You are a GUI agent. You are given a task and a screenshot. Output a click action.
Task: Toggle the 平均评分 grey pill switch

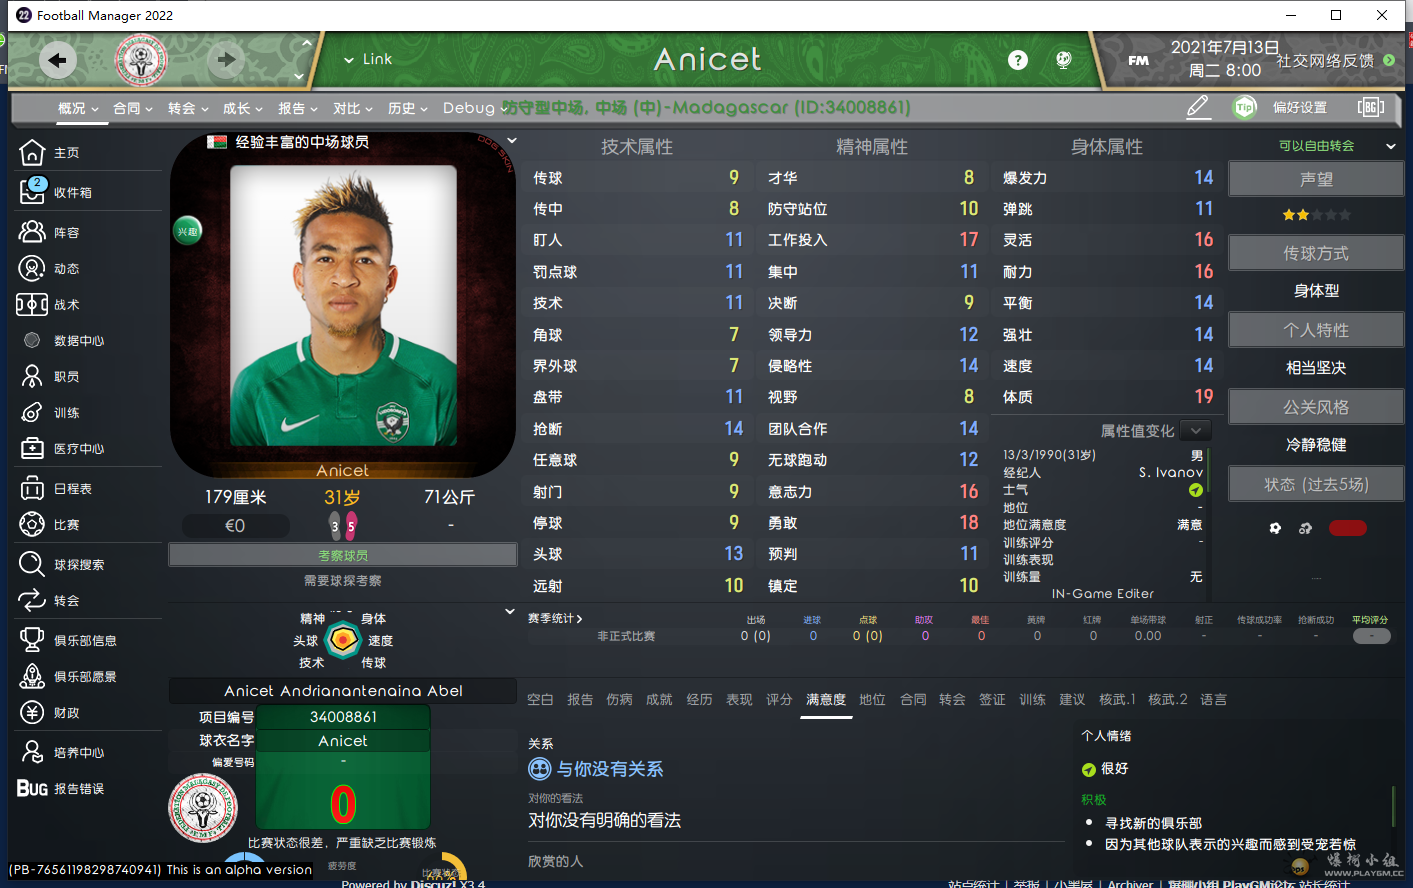pyautogui.click(x=1371, y=636)
